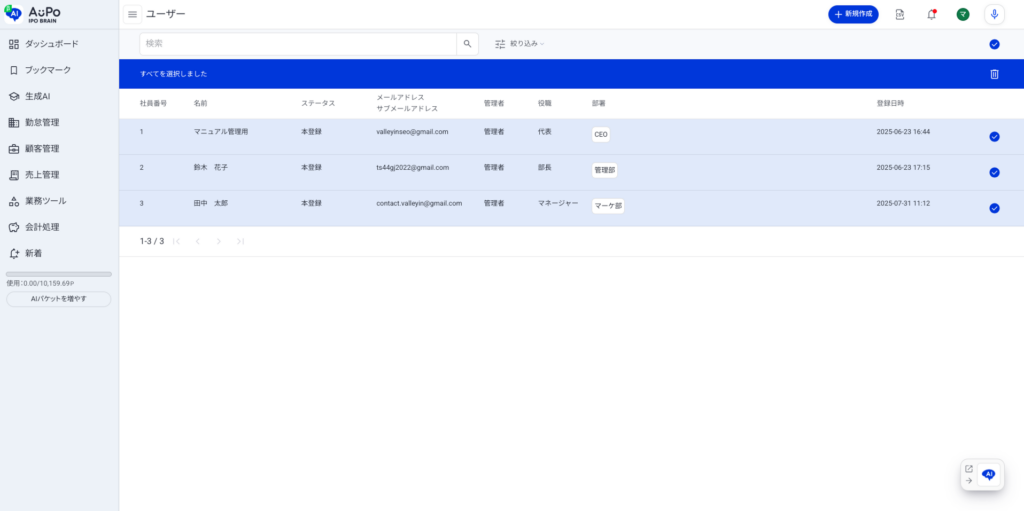Click into the 検索 search field
Viewport: 1024px width, 511px height.
(298, 44)
